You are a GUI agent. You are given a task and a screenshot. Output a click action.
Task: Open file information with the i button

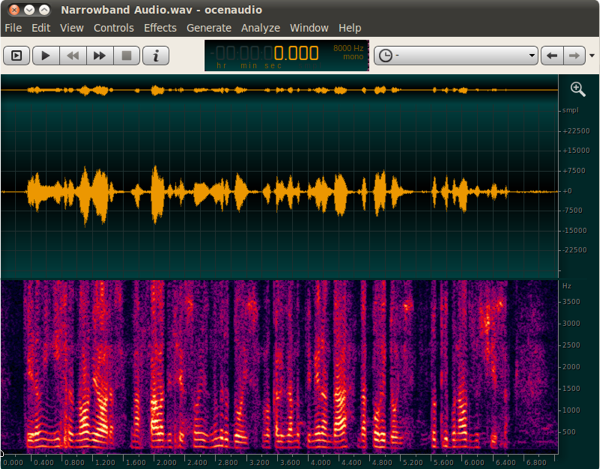(x=156, y=56)
